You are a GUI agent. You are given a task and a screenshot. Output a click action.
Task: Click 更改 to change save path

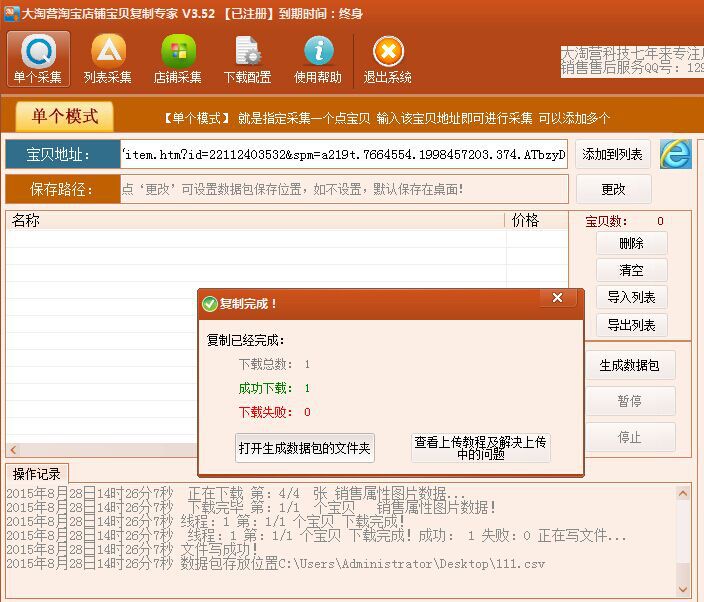coord(613,189)
